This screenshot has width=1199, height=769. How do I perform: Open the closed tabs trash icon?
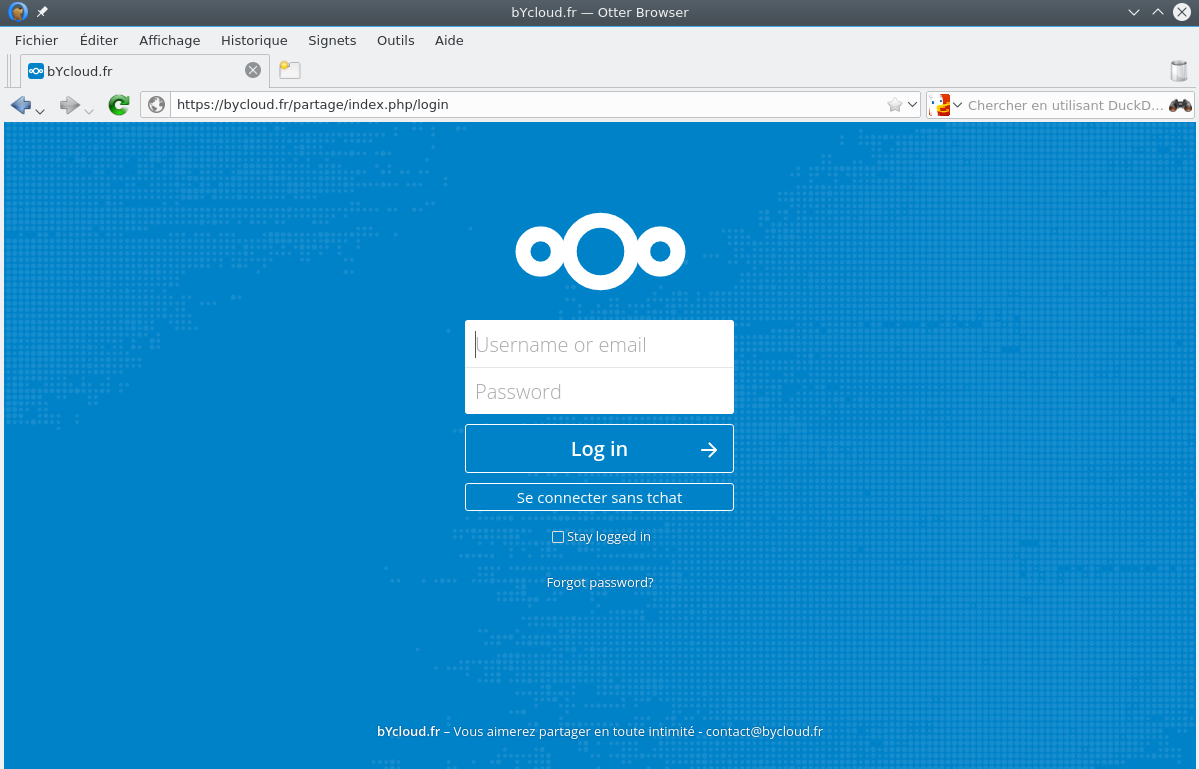click(x=1179, y=70)
